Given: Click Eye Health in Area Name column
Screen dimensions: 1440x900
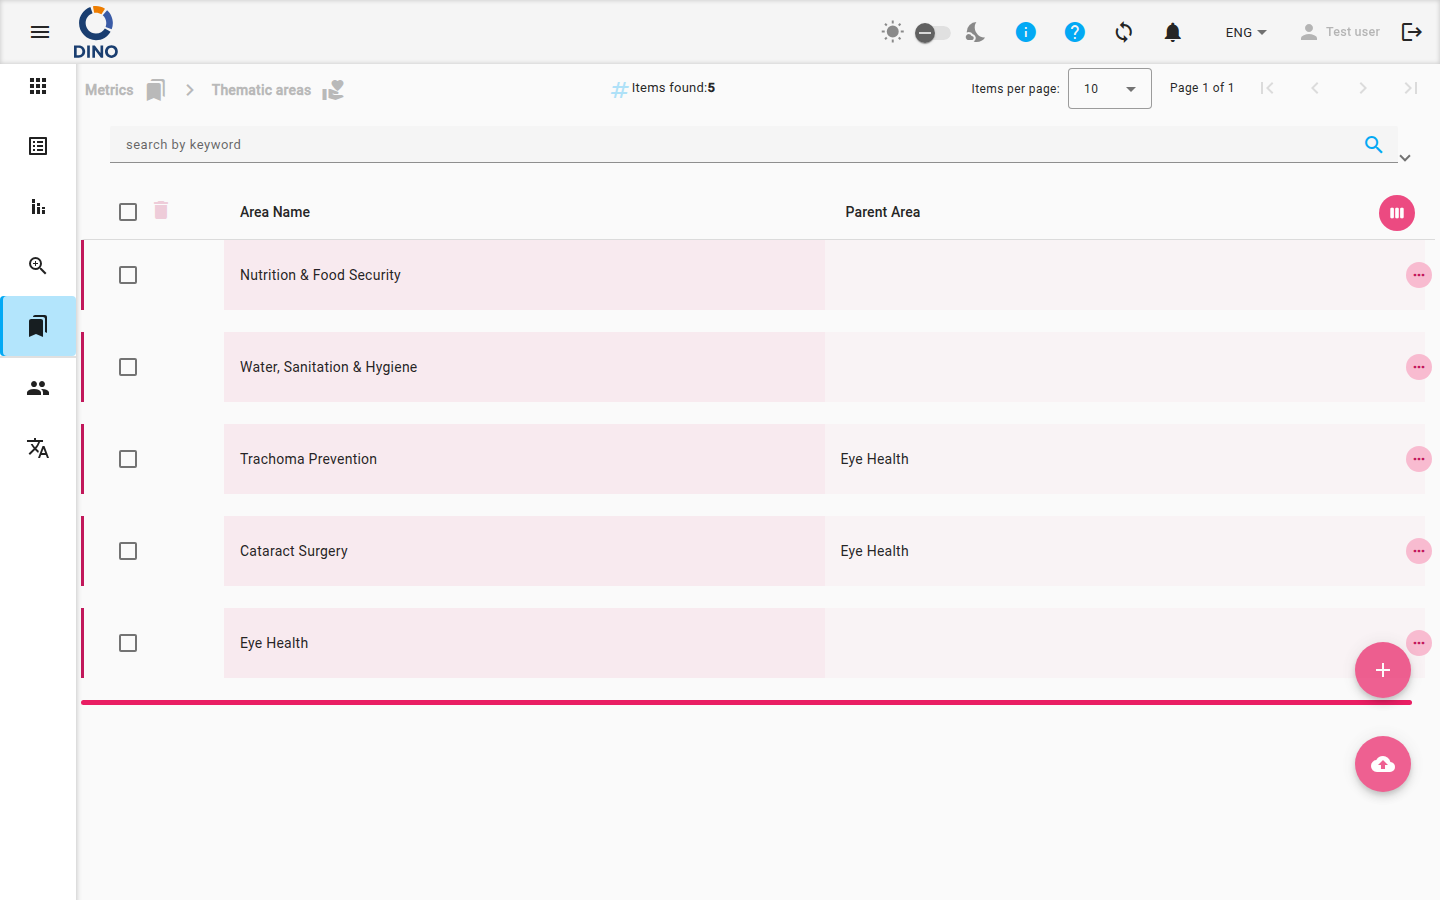Looking at the screenshot, I should click(524, 643).
